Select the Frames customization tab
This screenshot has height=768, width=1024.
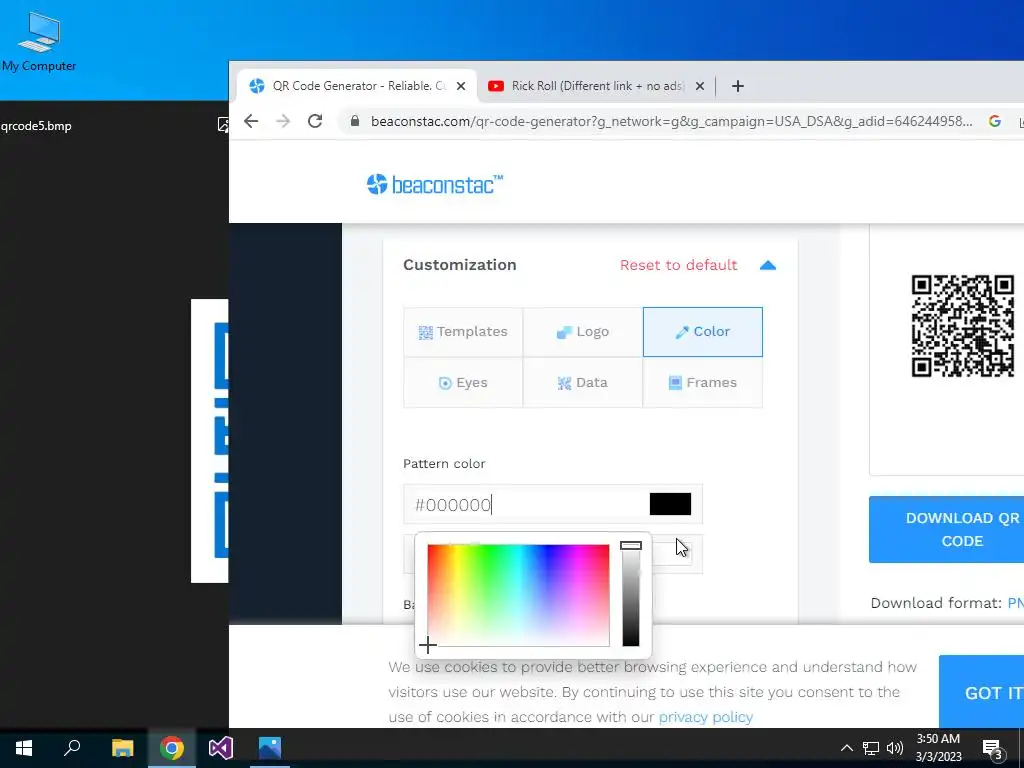coord(703,383)
